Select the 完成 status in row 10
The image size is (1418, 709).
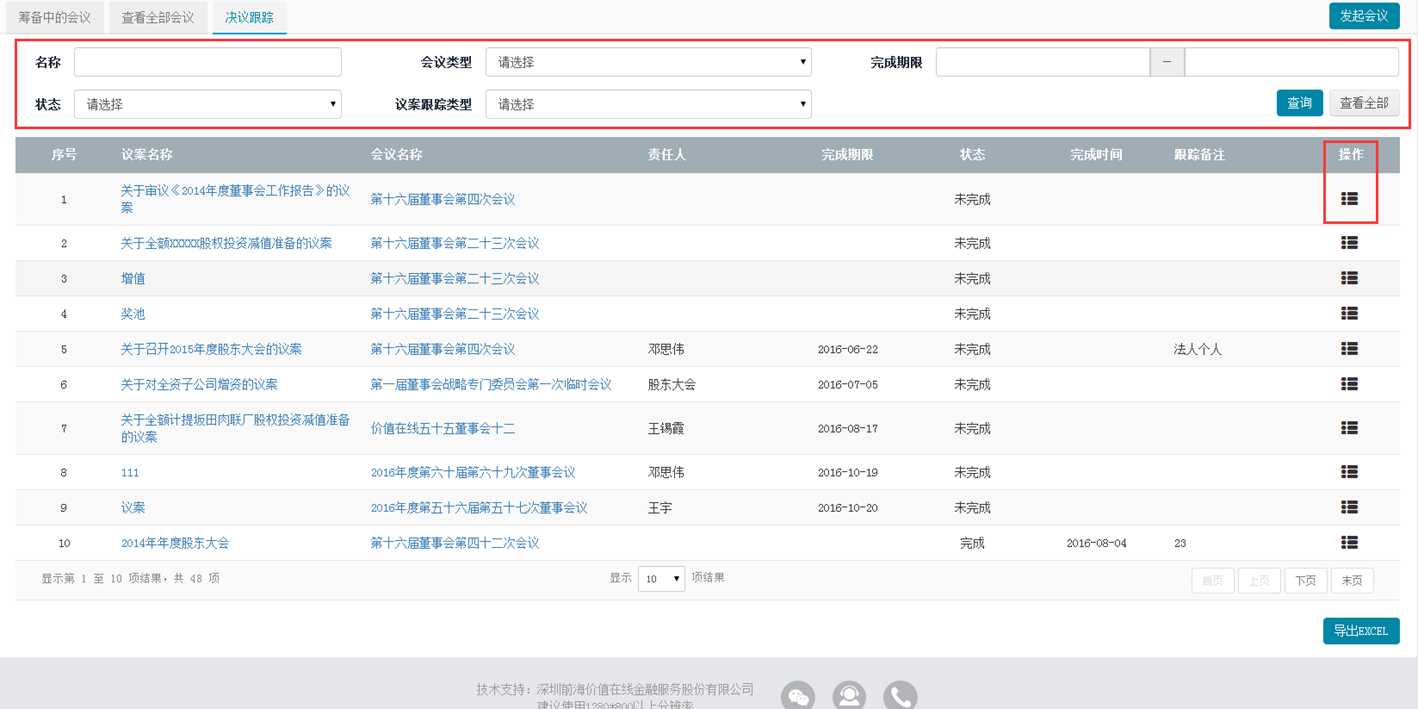[972, 543]
